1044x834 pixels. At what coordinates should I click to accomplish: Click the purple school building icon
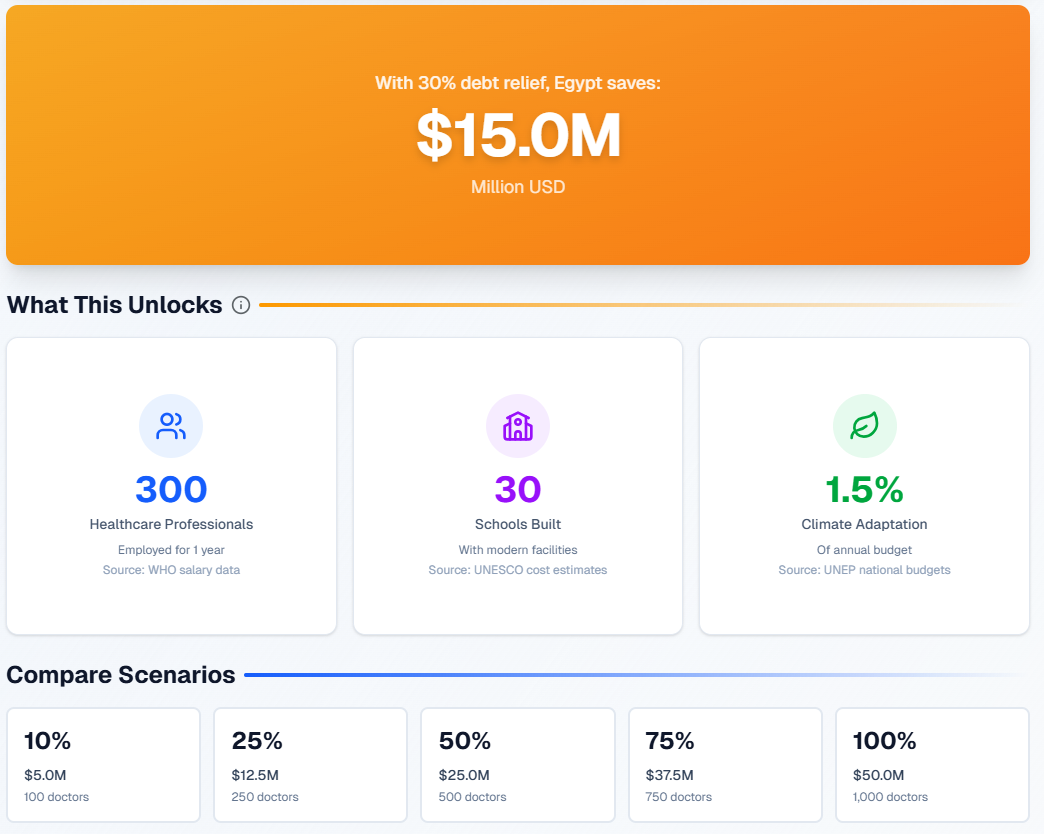[518, 426]
